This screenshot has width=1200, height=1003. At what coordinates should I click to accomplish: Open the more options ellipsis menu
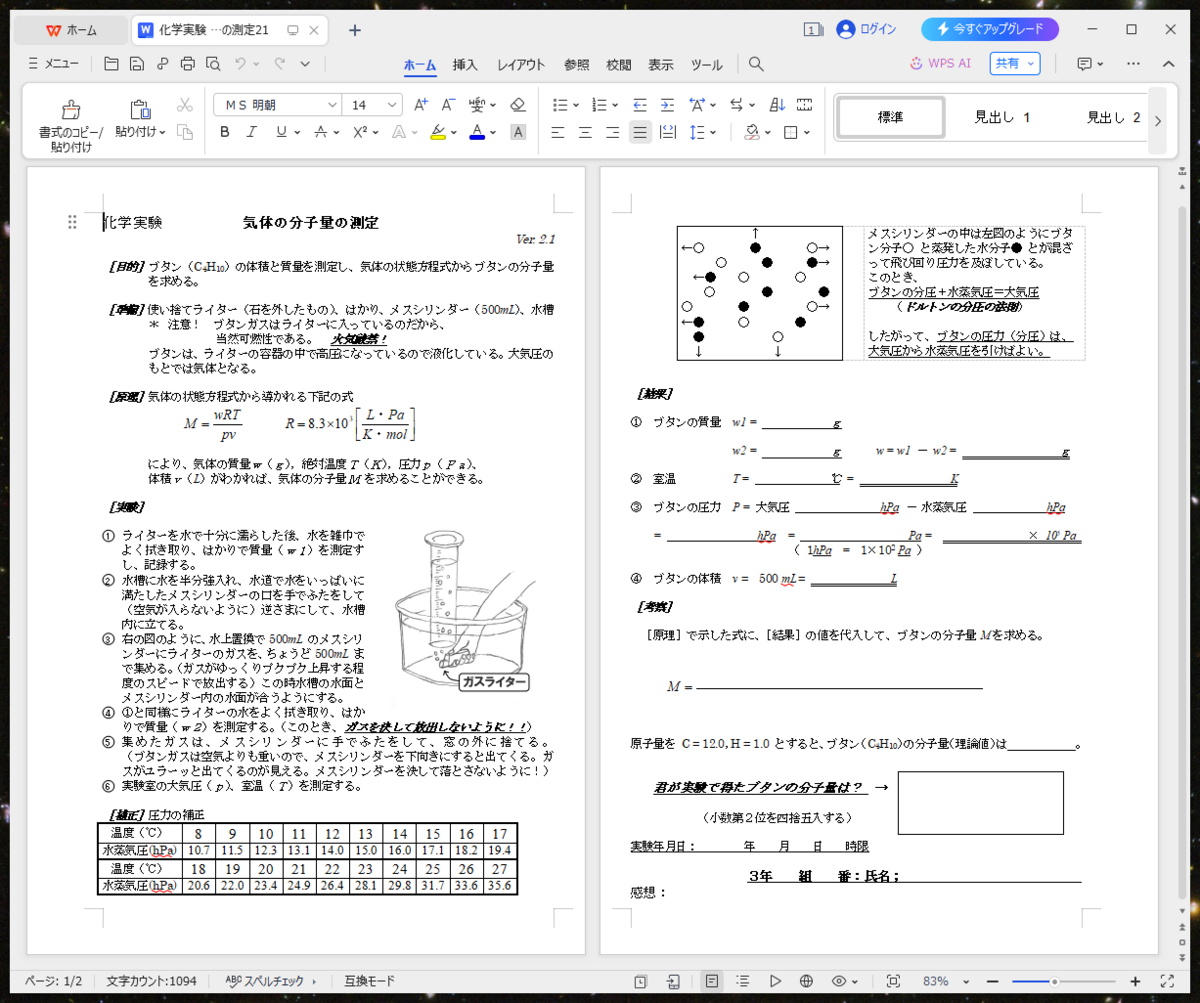tap(1133, 64)
